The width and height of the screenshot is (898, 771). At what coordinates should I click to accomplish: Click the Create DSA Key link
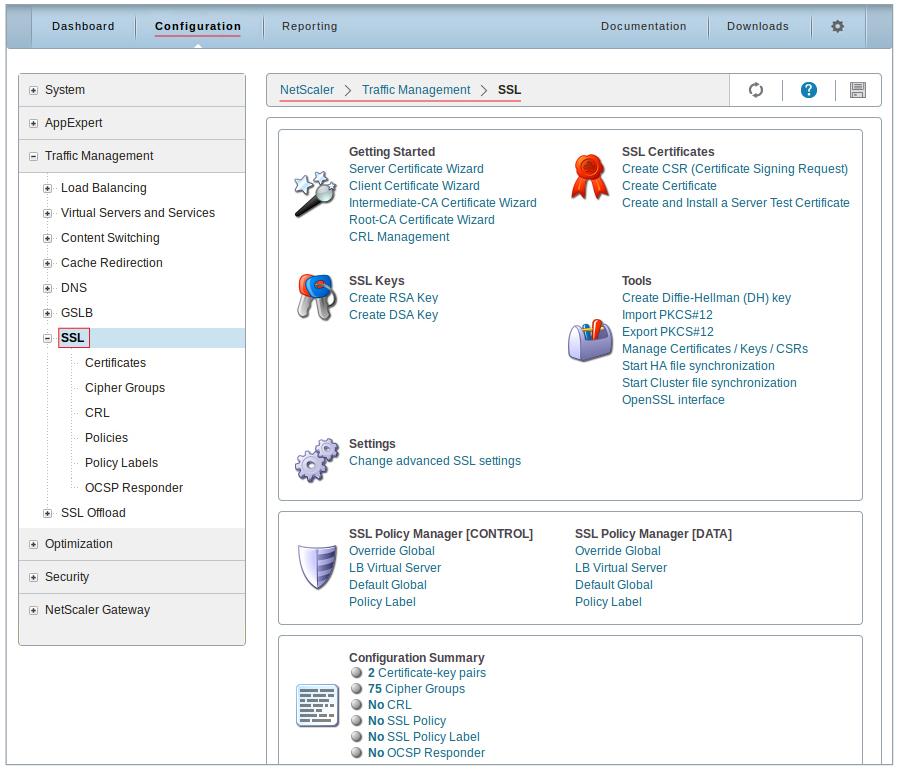tap(393, 315)
